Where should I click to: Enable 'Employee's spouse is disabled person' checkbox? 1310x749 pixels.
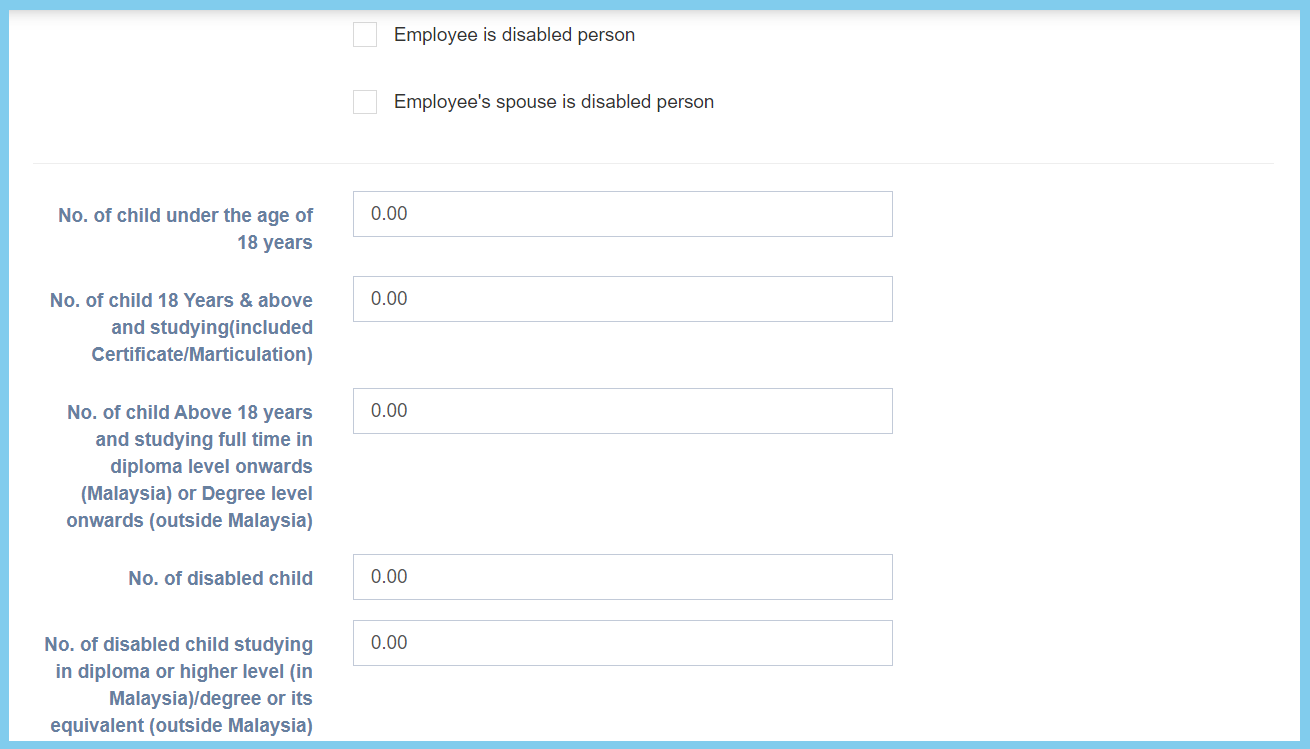point(365,102)
